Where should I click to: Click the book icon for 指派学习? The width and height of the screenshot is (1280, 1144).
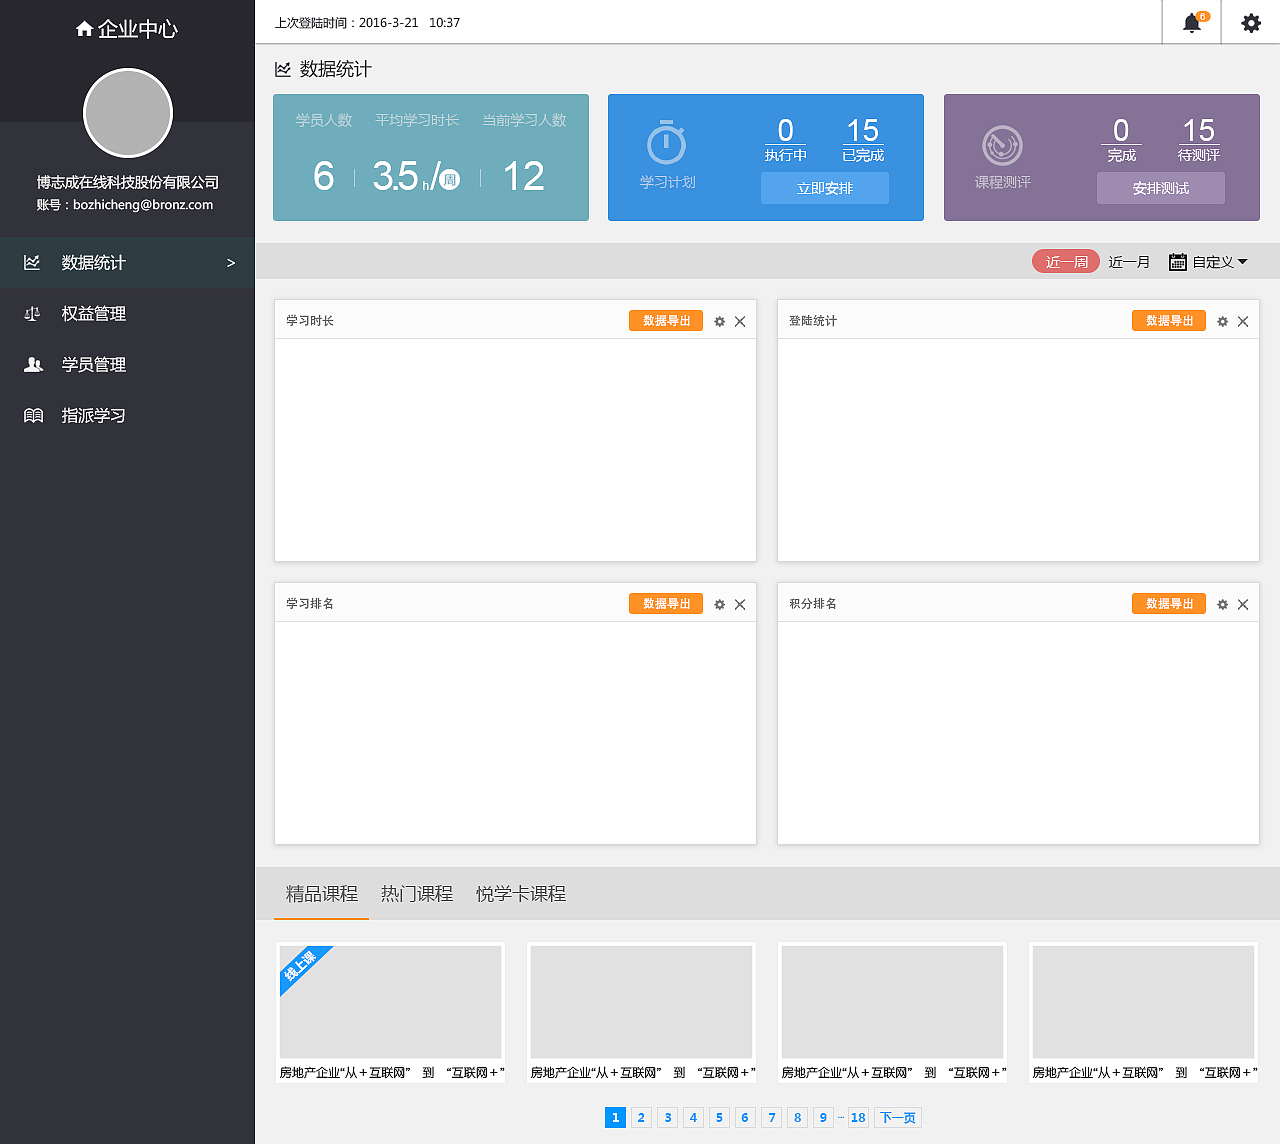(33, 415)
